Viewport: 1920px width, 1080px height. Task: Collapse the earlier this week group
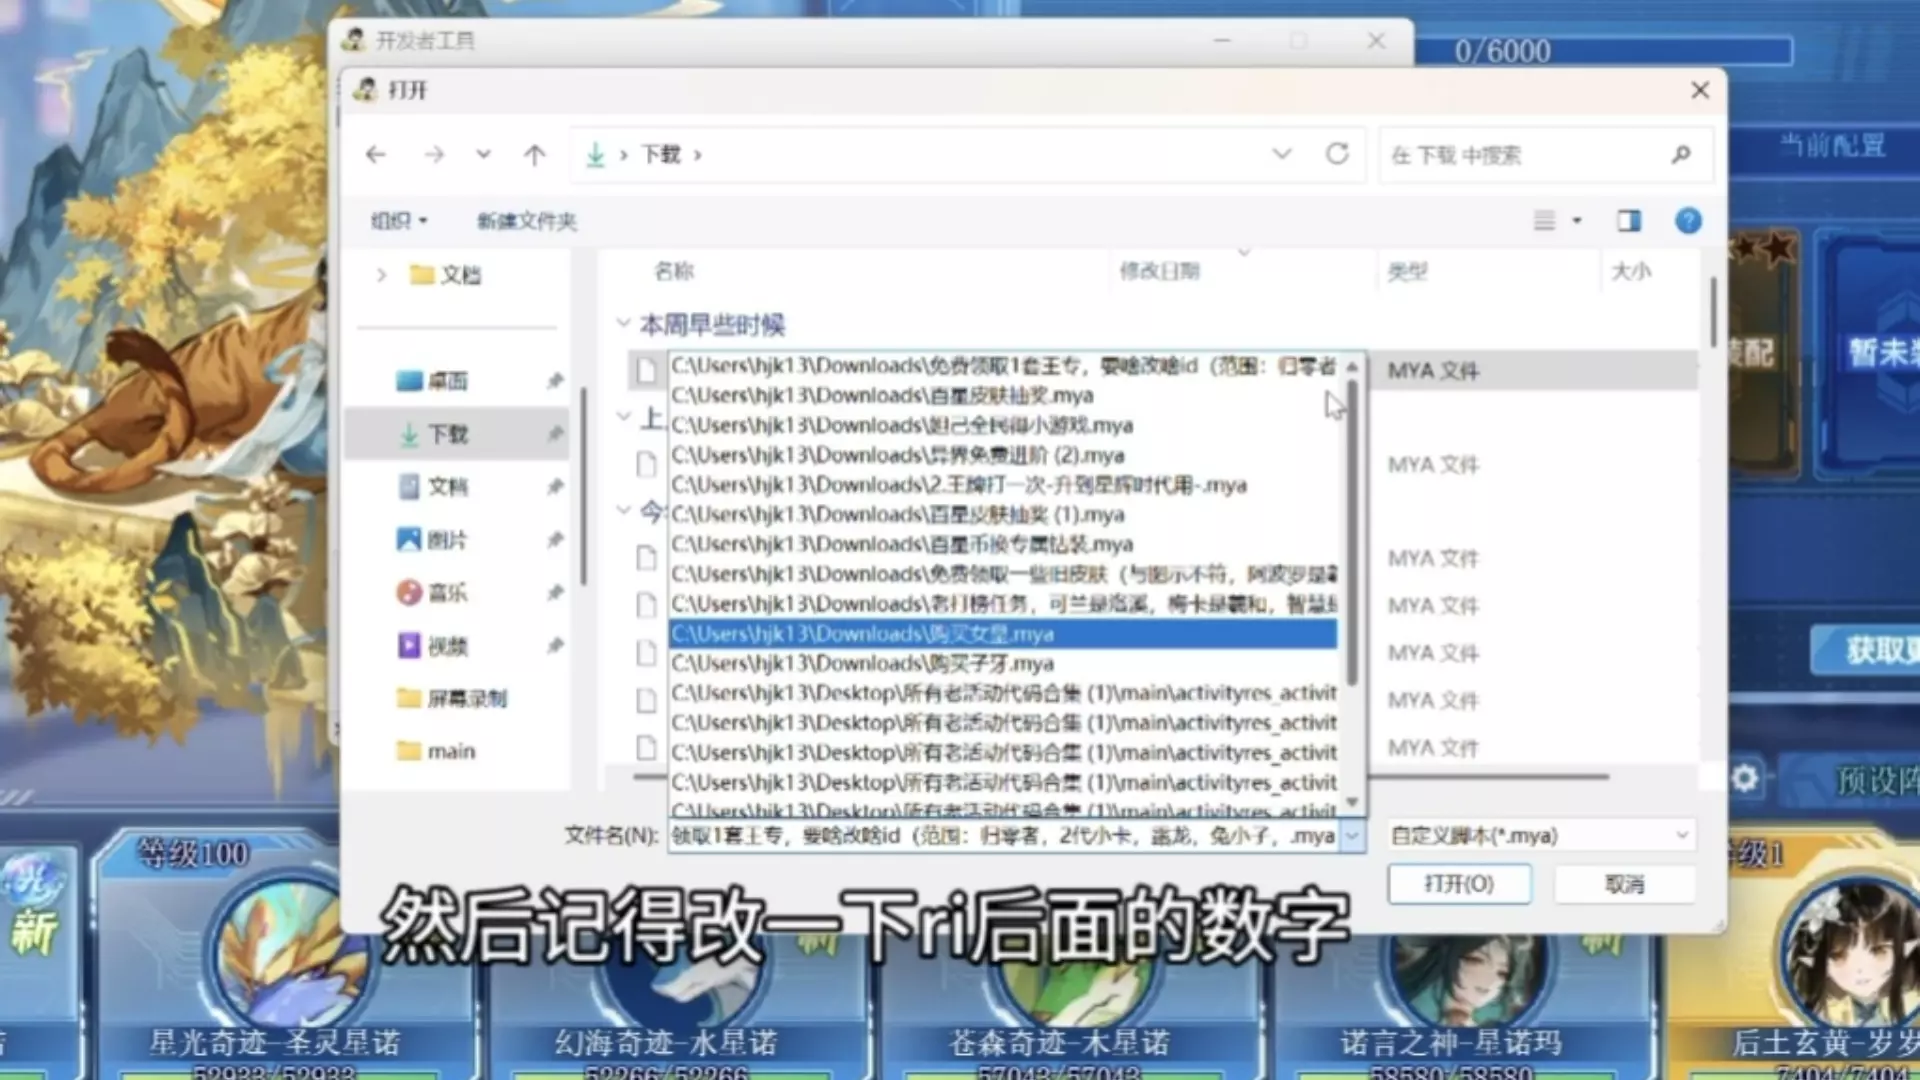pos(623,323)
